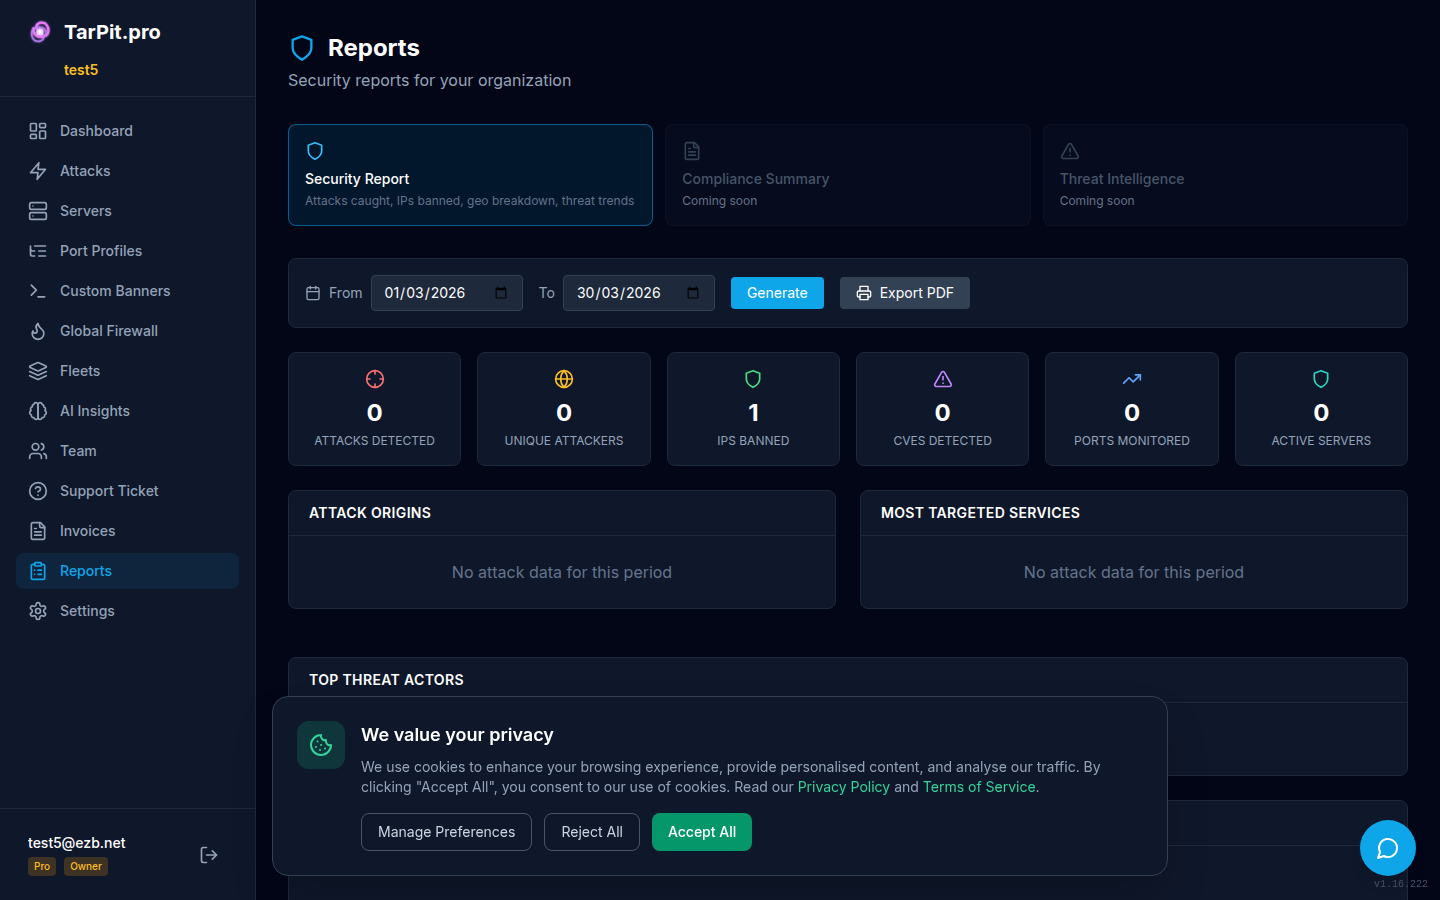Screen dimensions: 1440x900
Task: Open date picker on From date field
Action: coord(501,293)
